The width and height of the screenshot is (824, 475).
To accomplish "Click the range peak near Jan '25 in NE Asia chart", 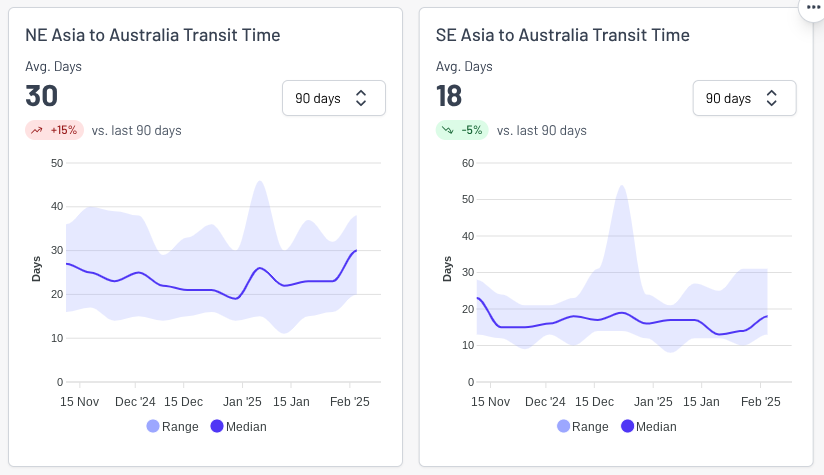I will [x=260, y=183].
